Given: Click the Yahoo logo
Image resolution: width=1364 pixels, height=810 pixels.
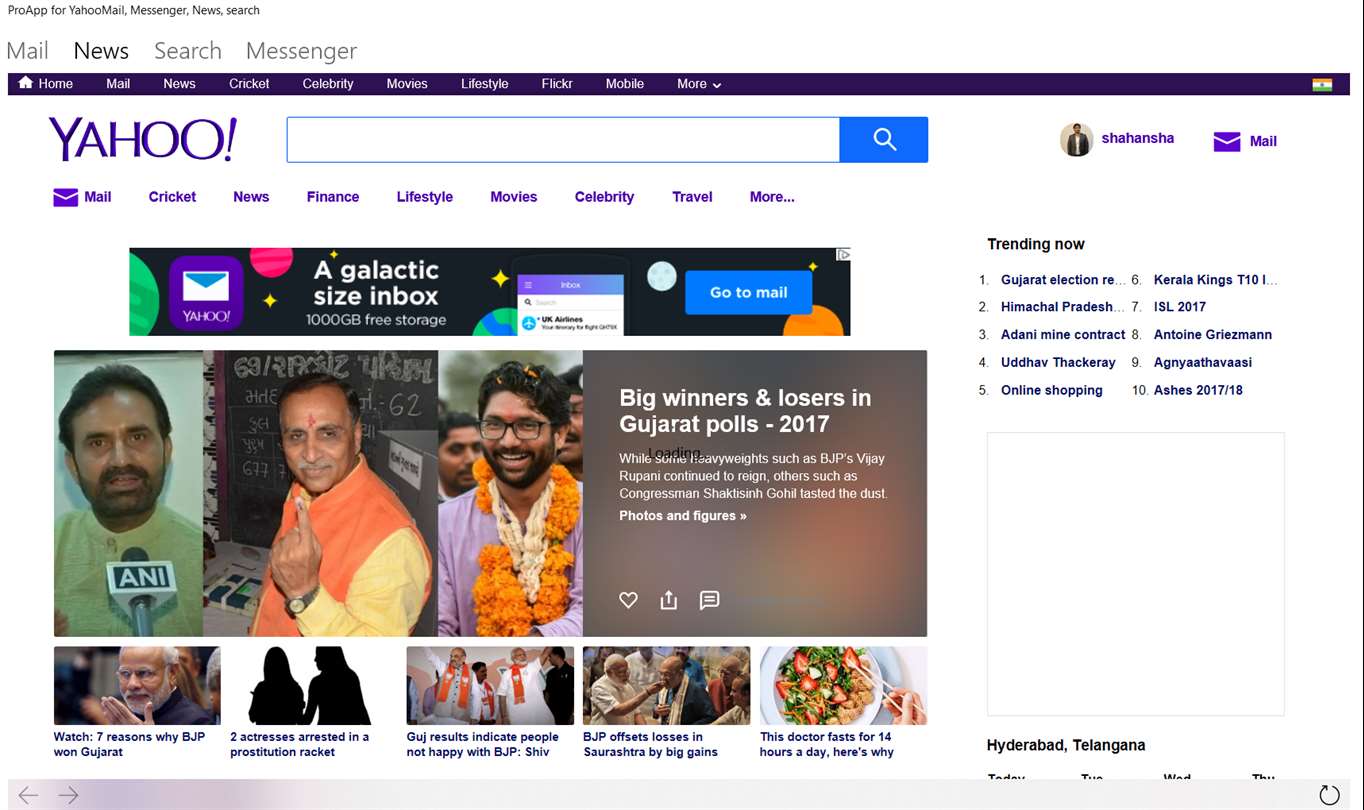Looking at the screenshot, I should pos(143,139).
